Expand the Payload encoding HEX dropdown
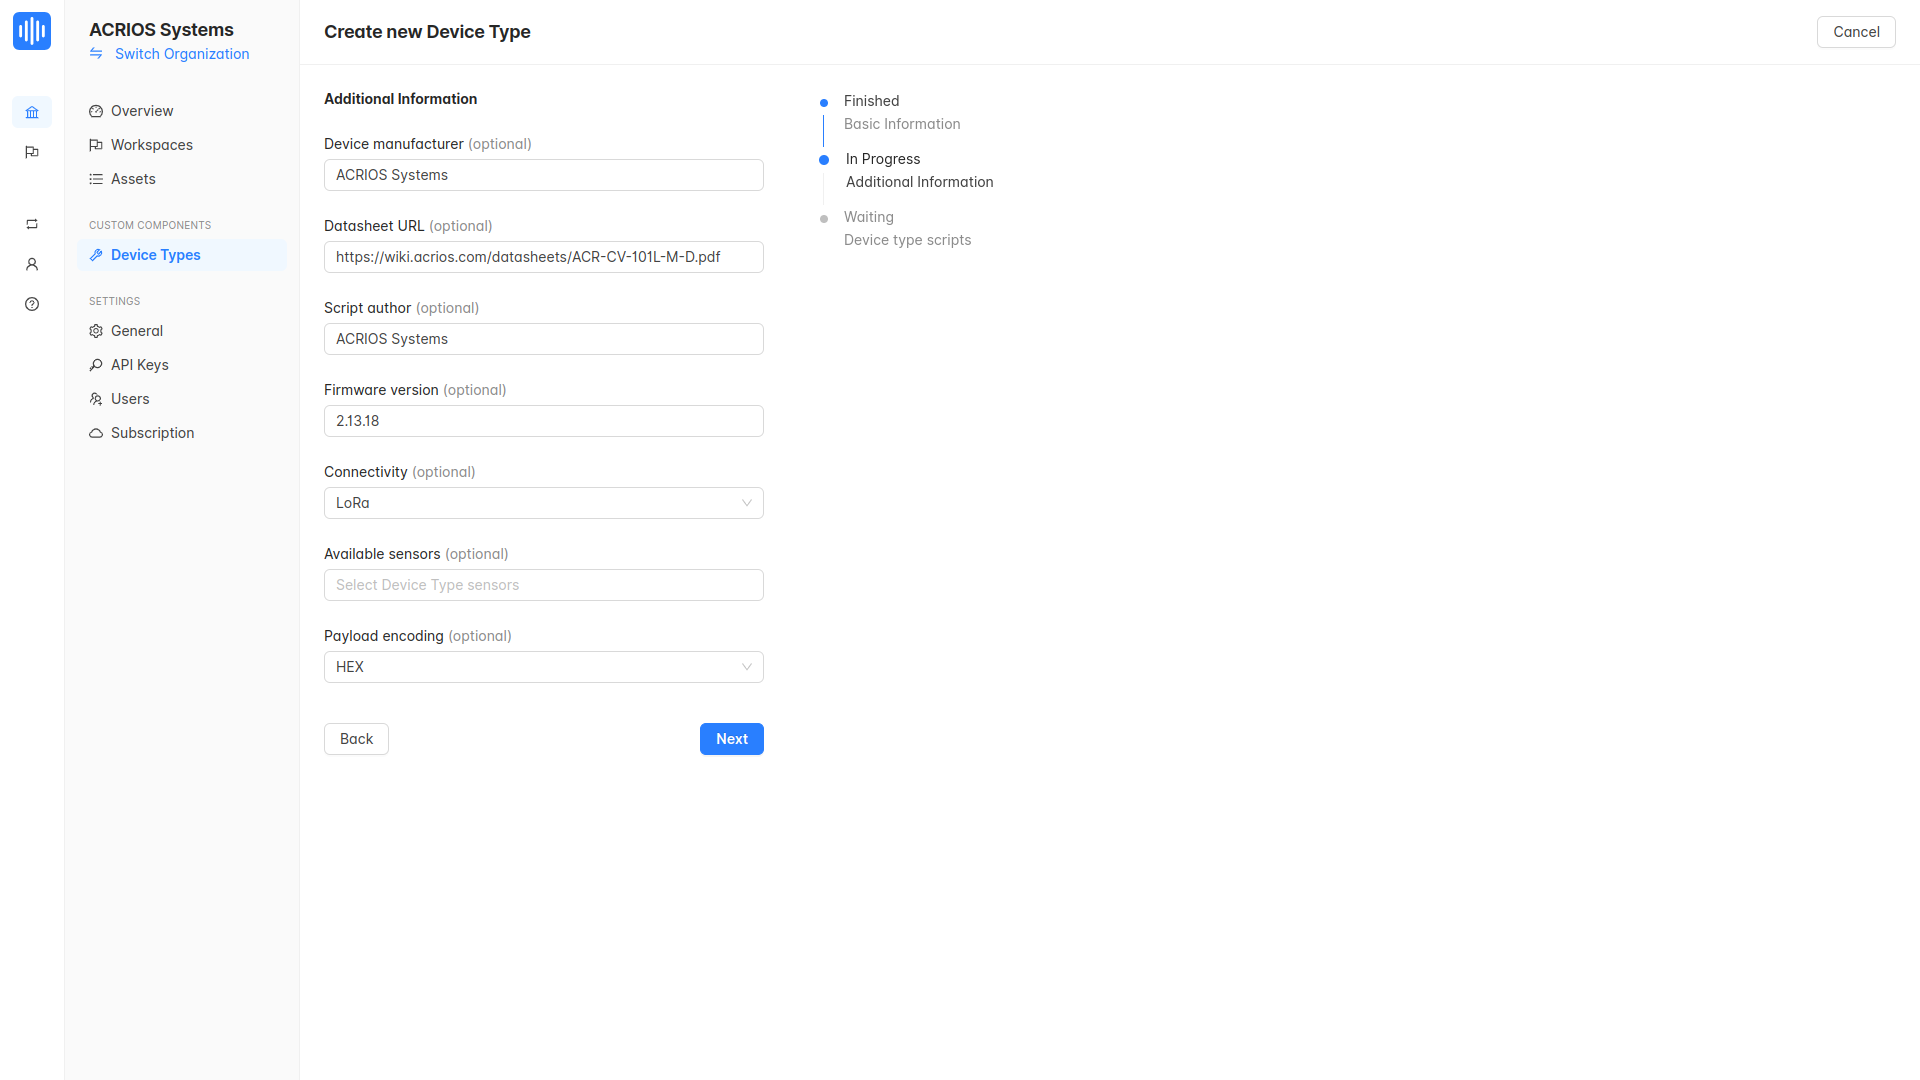1920x1080 pixels. (543, 667)
